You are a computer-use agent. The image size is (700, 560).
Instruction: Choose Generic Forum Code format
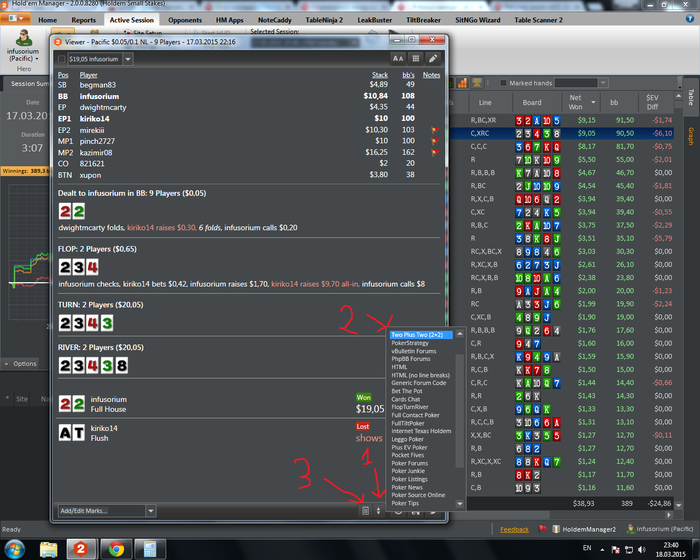tap(418, 383)
